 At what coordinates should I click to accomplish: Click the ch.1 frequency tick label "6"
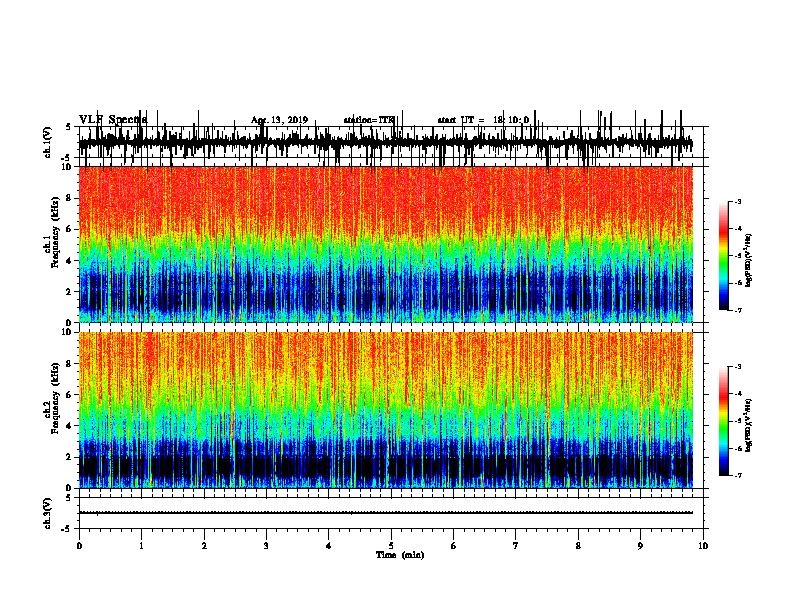pyautogui.click(x=70, y=229)
